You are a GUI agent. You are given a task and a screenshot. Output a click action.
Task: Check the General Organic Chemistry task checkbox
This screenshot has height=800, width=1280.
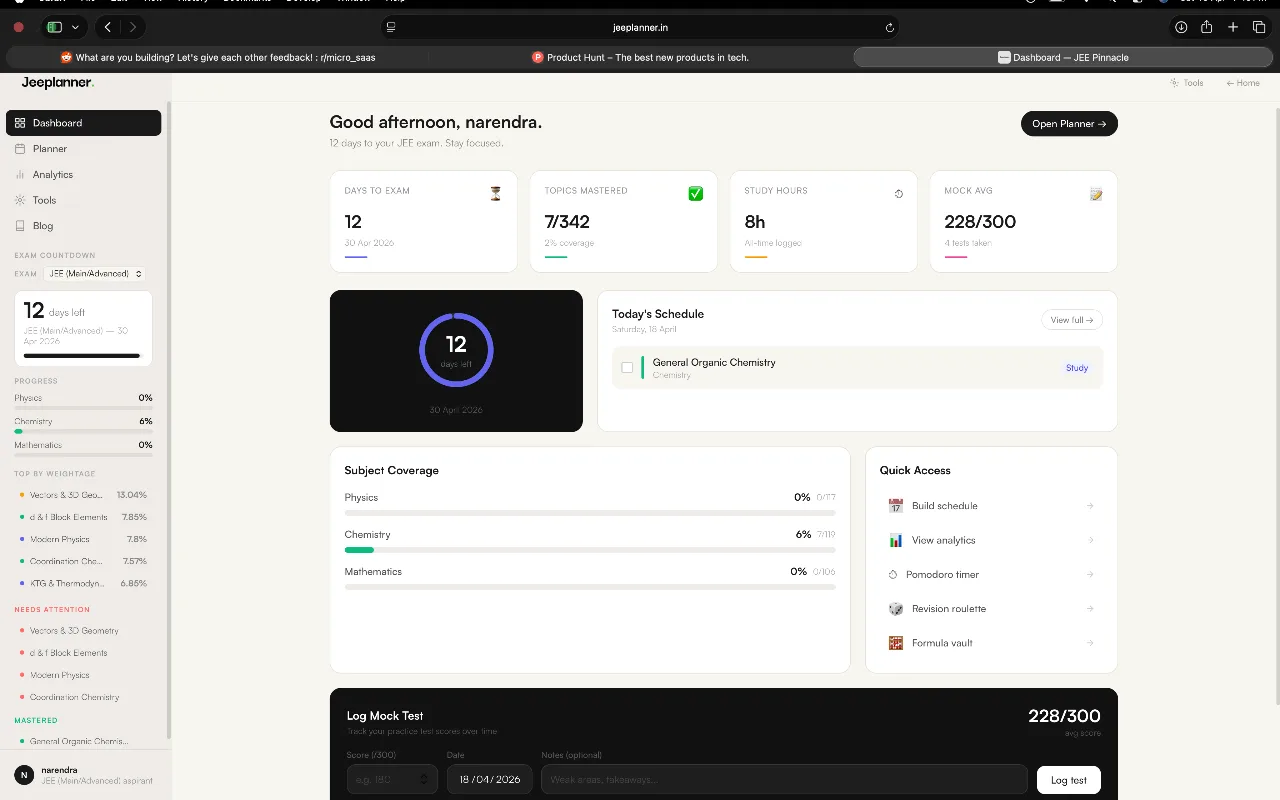click(627, 368)
